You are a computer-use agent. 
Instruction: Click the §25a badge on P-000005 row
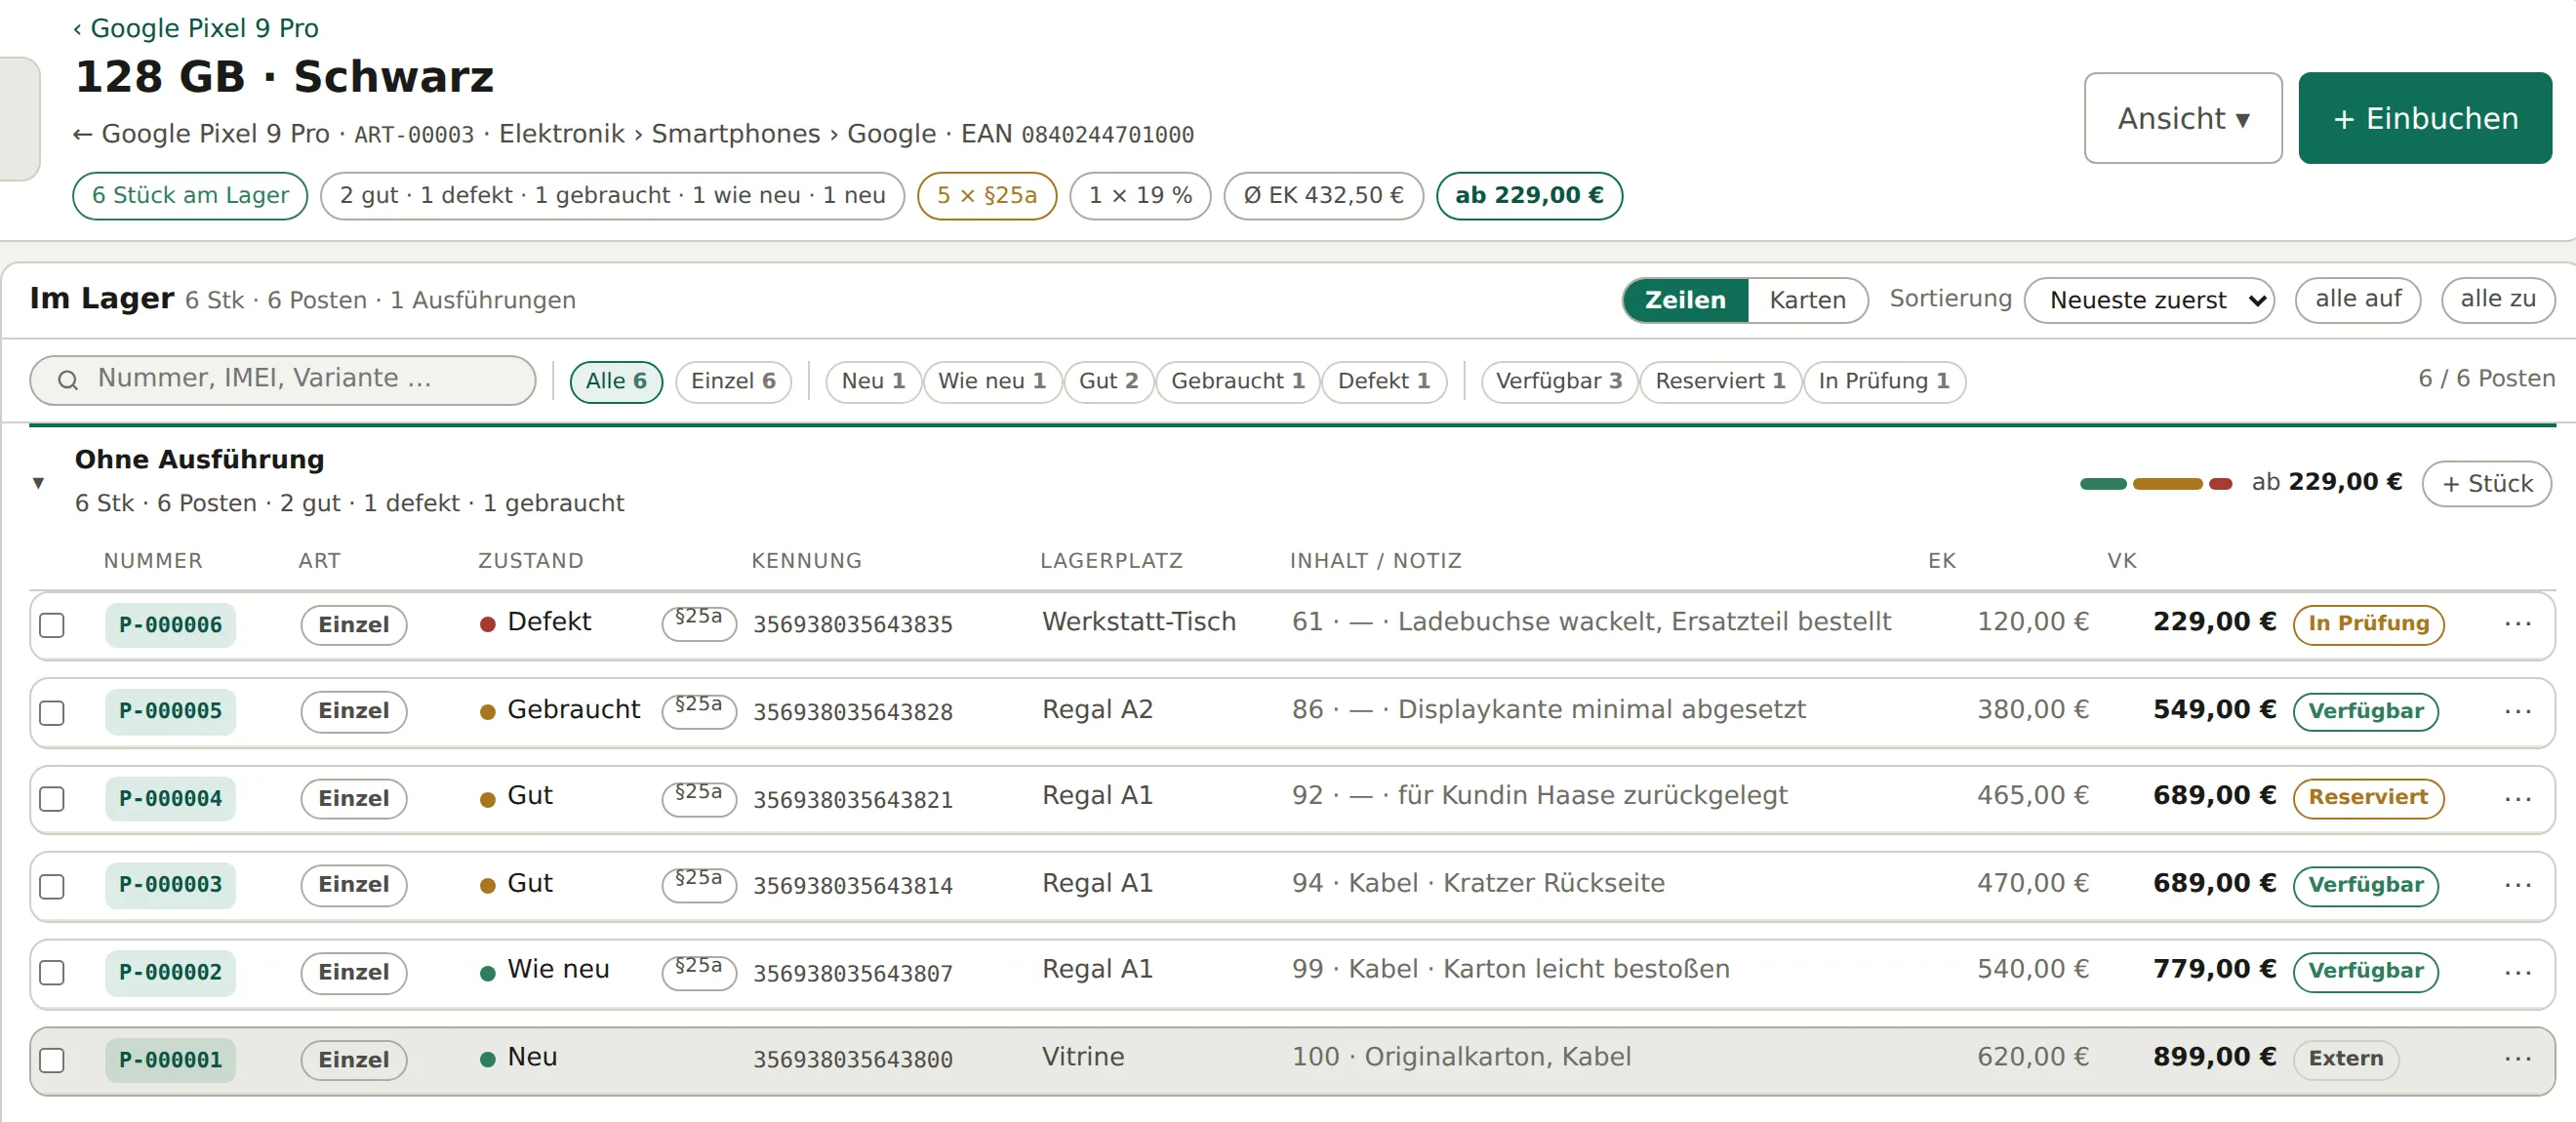699,709
